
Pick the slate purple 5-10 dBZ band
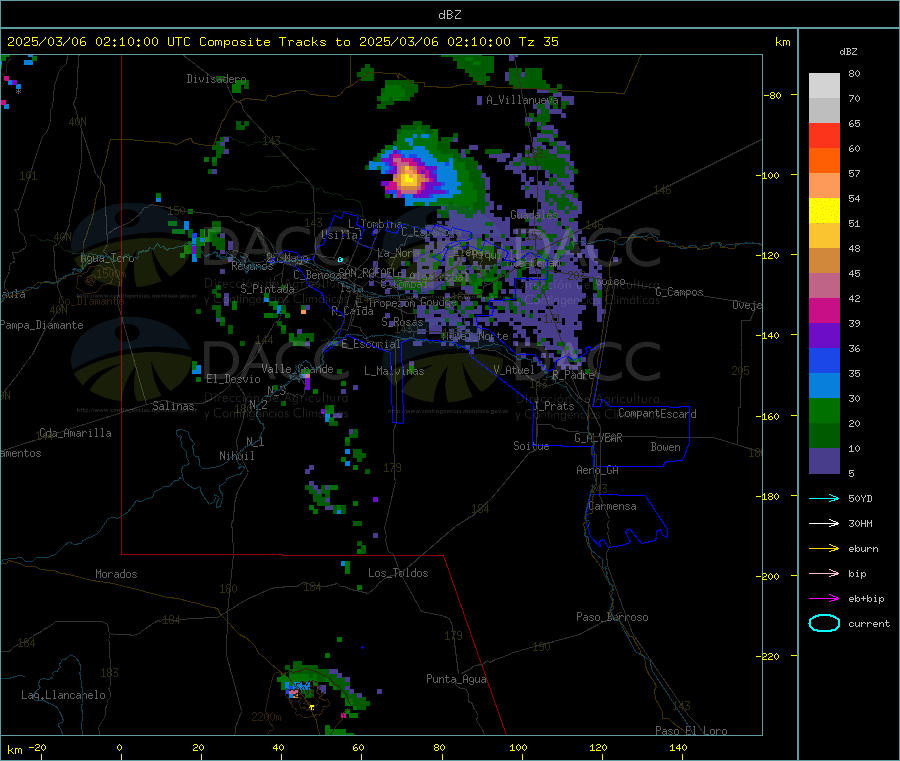tap(824, 461)
